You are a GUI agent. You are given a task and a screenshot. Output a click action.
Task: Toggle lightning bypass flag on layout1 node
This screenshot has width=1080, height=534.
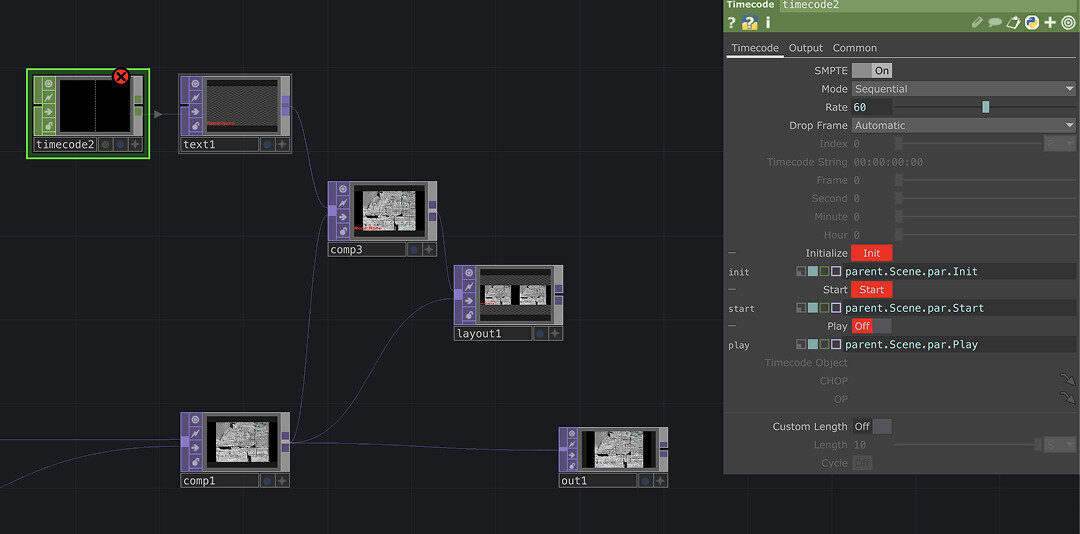(x=469, y=287)
